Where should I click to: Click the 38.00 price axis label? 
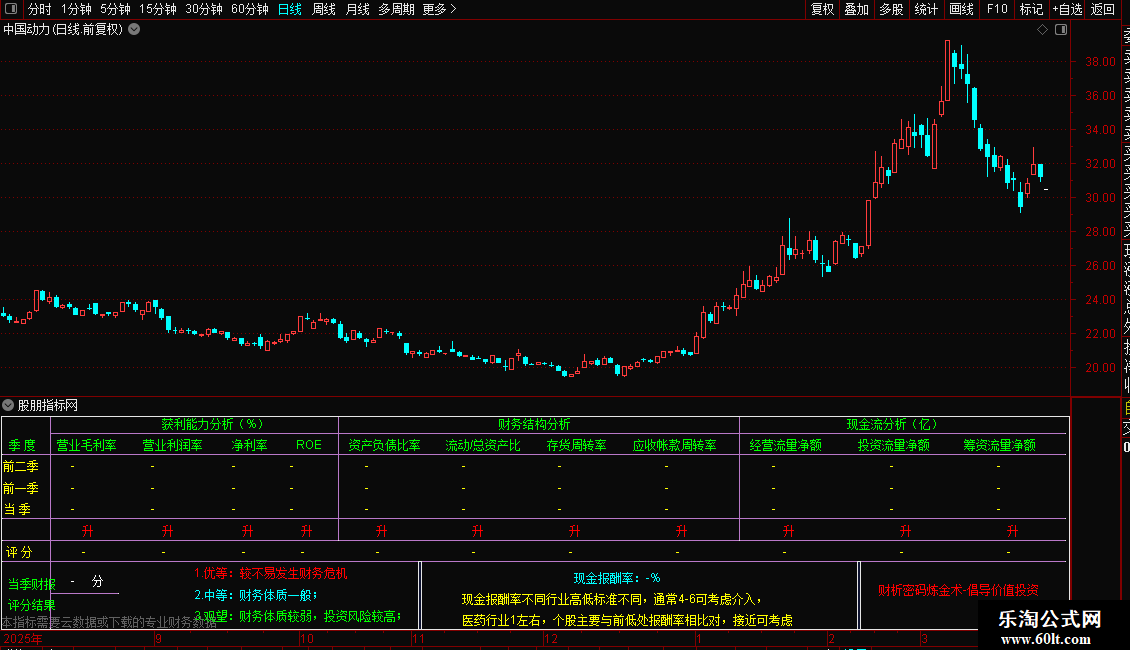click(x=1100, y=61)
